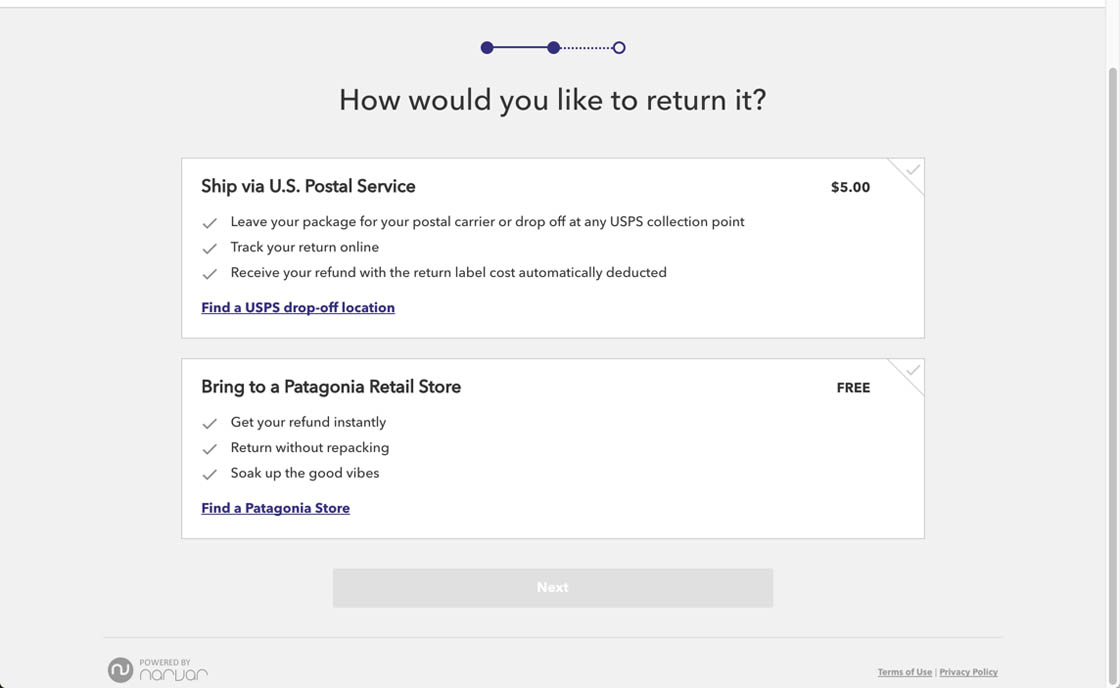This screenshot has height=688, width=1120.
Task: Click the hollow third progress step circle
Action: [619, 48]
